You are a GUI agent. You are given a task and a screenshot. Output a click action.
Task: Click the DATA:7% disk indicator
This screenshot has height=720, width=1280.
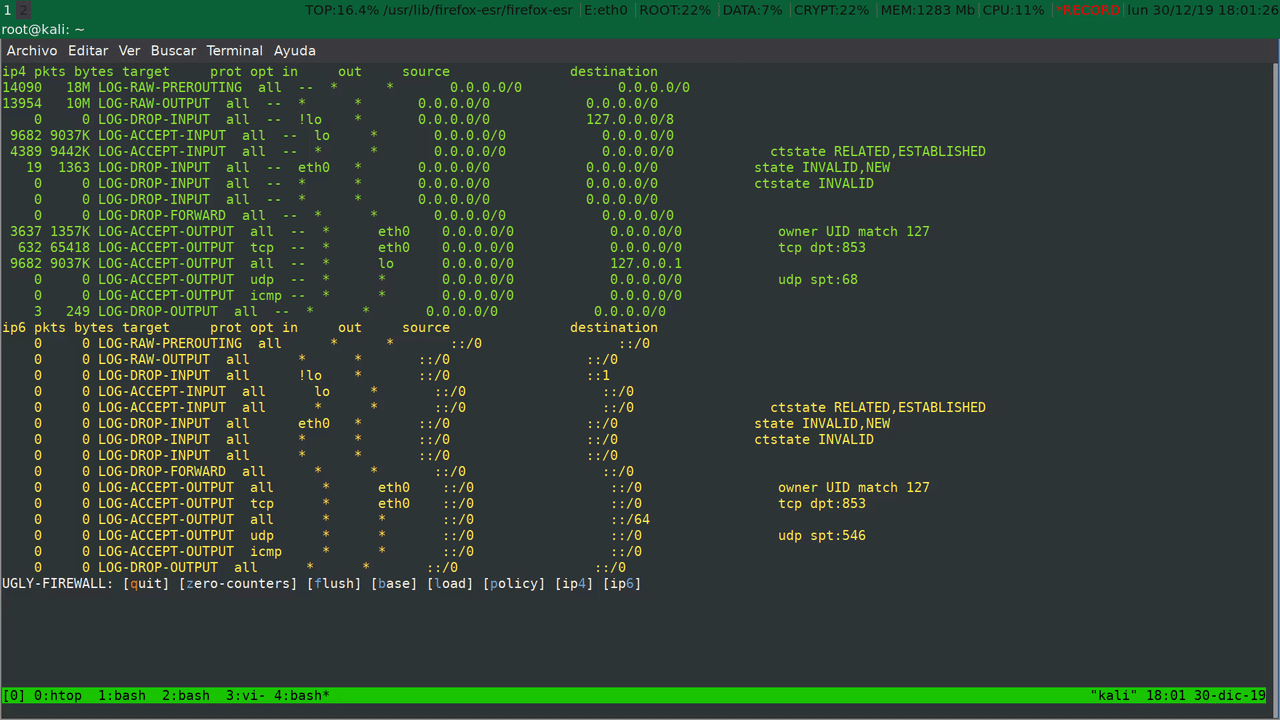tap(752, 10)
